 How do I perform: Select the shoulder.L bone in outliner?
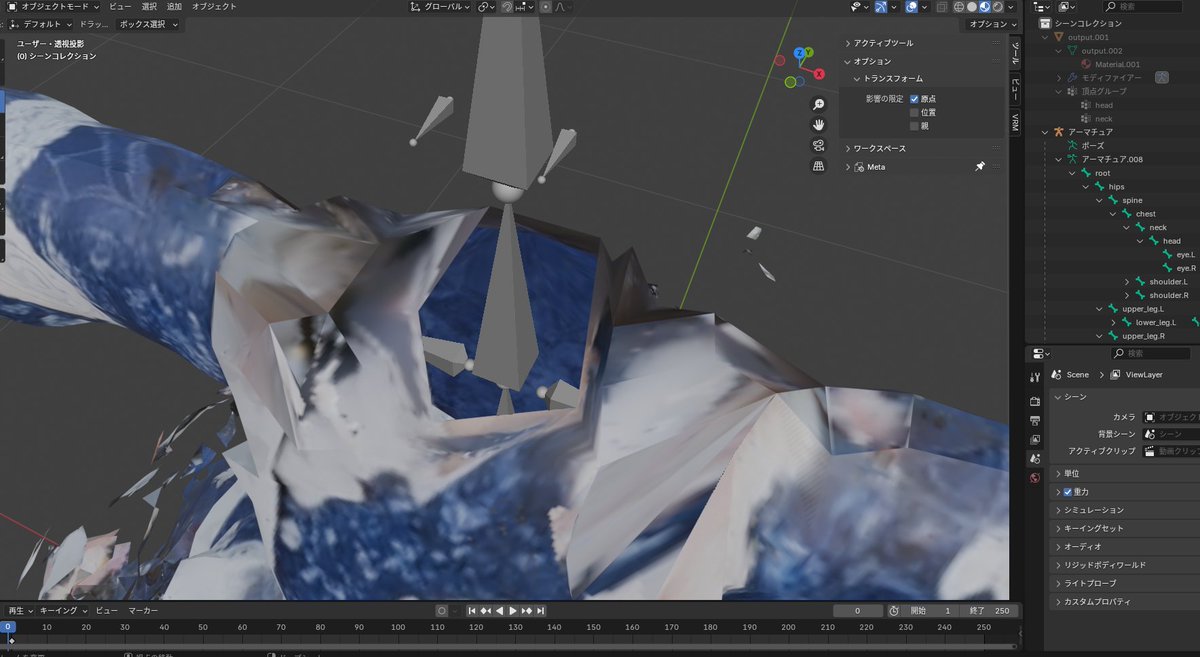click(1168, 282)
